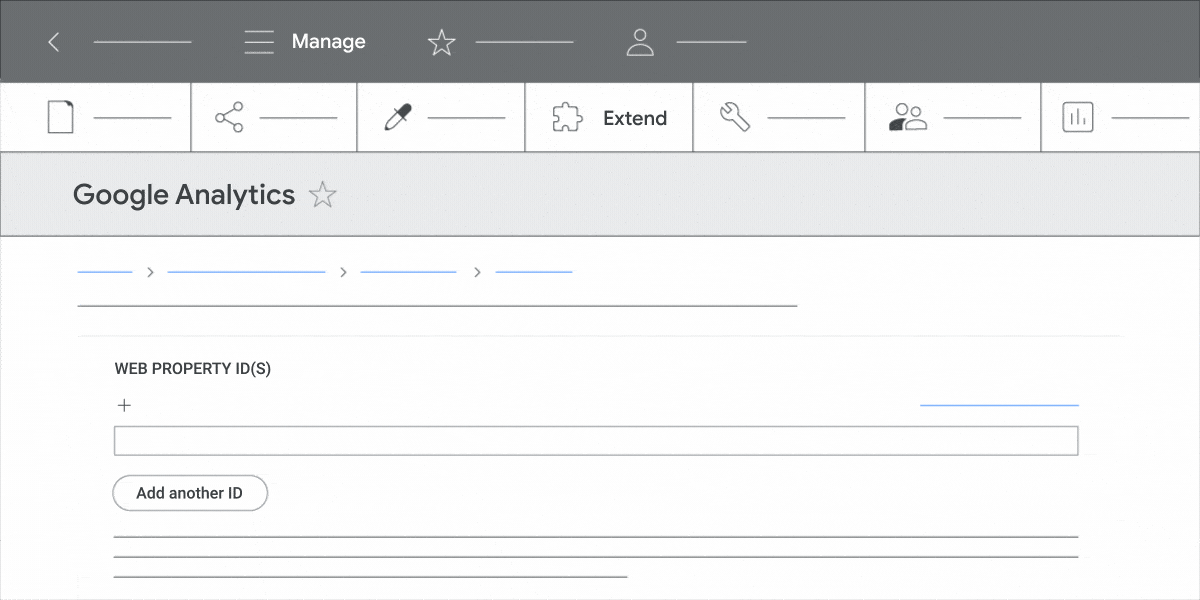Click the share structure icon
Image resolution: width=1200 pixels, height=600 pixels.
click(x=229, y=118)
